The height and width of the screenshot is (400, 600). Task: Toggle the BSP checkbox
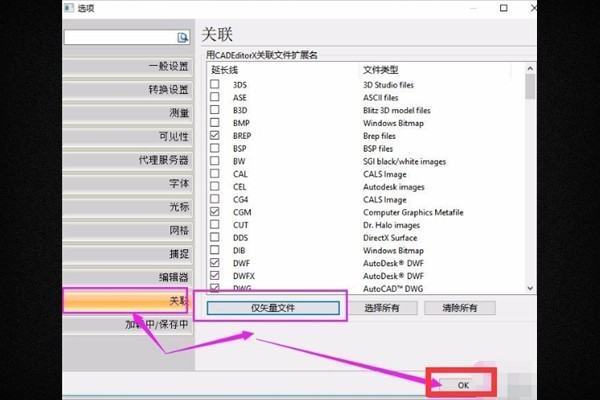point(215,148)
